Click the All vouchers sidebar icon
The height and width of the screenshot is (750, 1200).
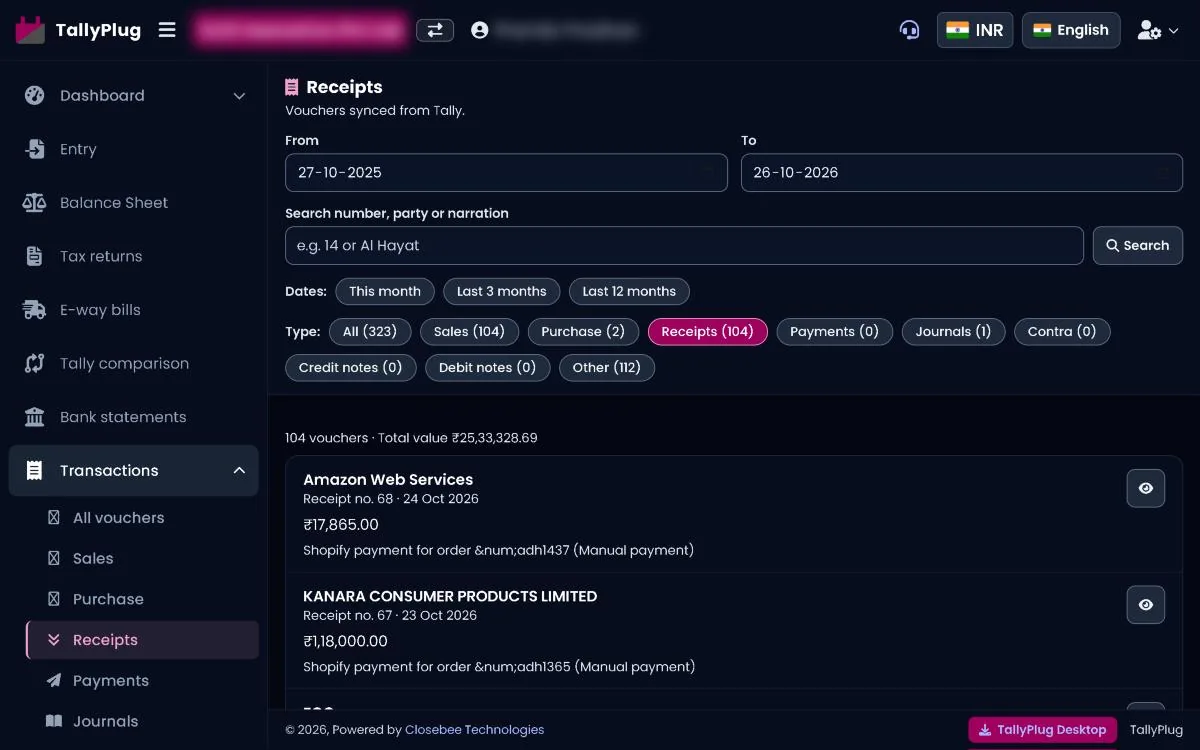pyautogui.click(x=54, y=518)
